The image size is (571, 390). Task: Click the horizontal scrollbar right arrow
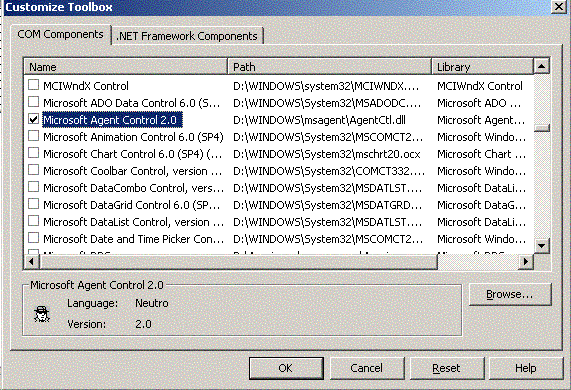pyautogui.click(x=525, y=261)
